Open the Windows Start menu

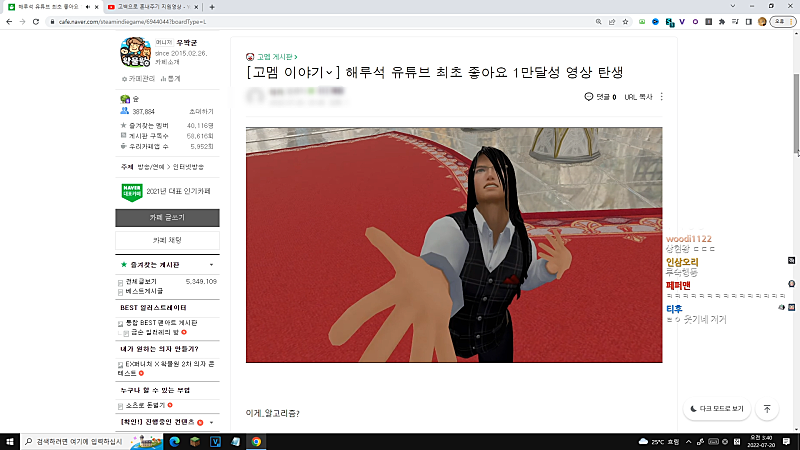(x=10, y=442)
